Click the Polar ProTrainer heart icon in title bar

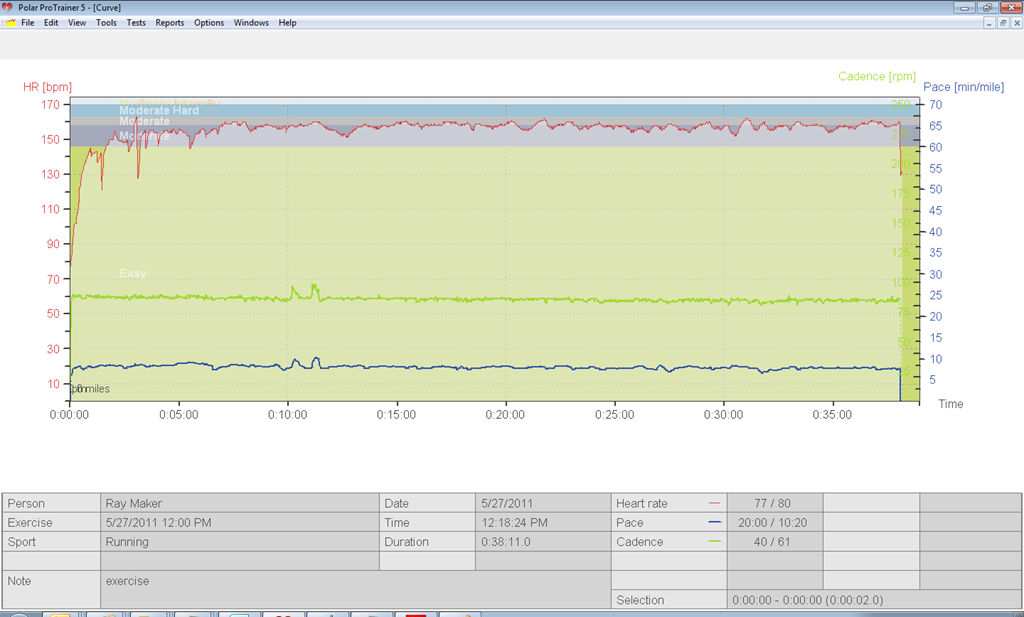point(7,8)
